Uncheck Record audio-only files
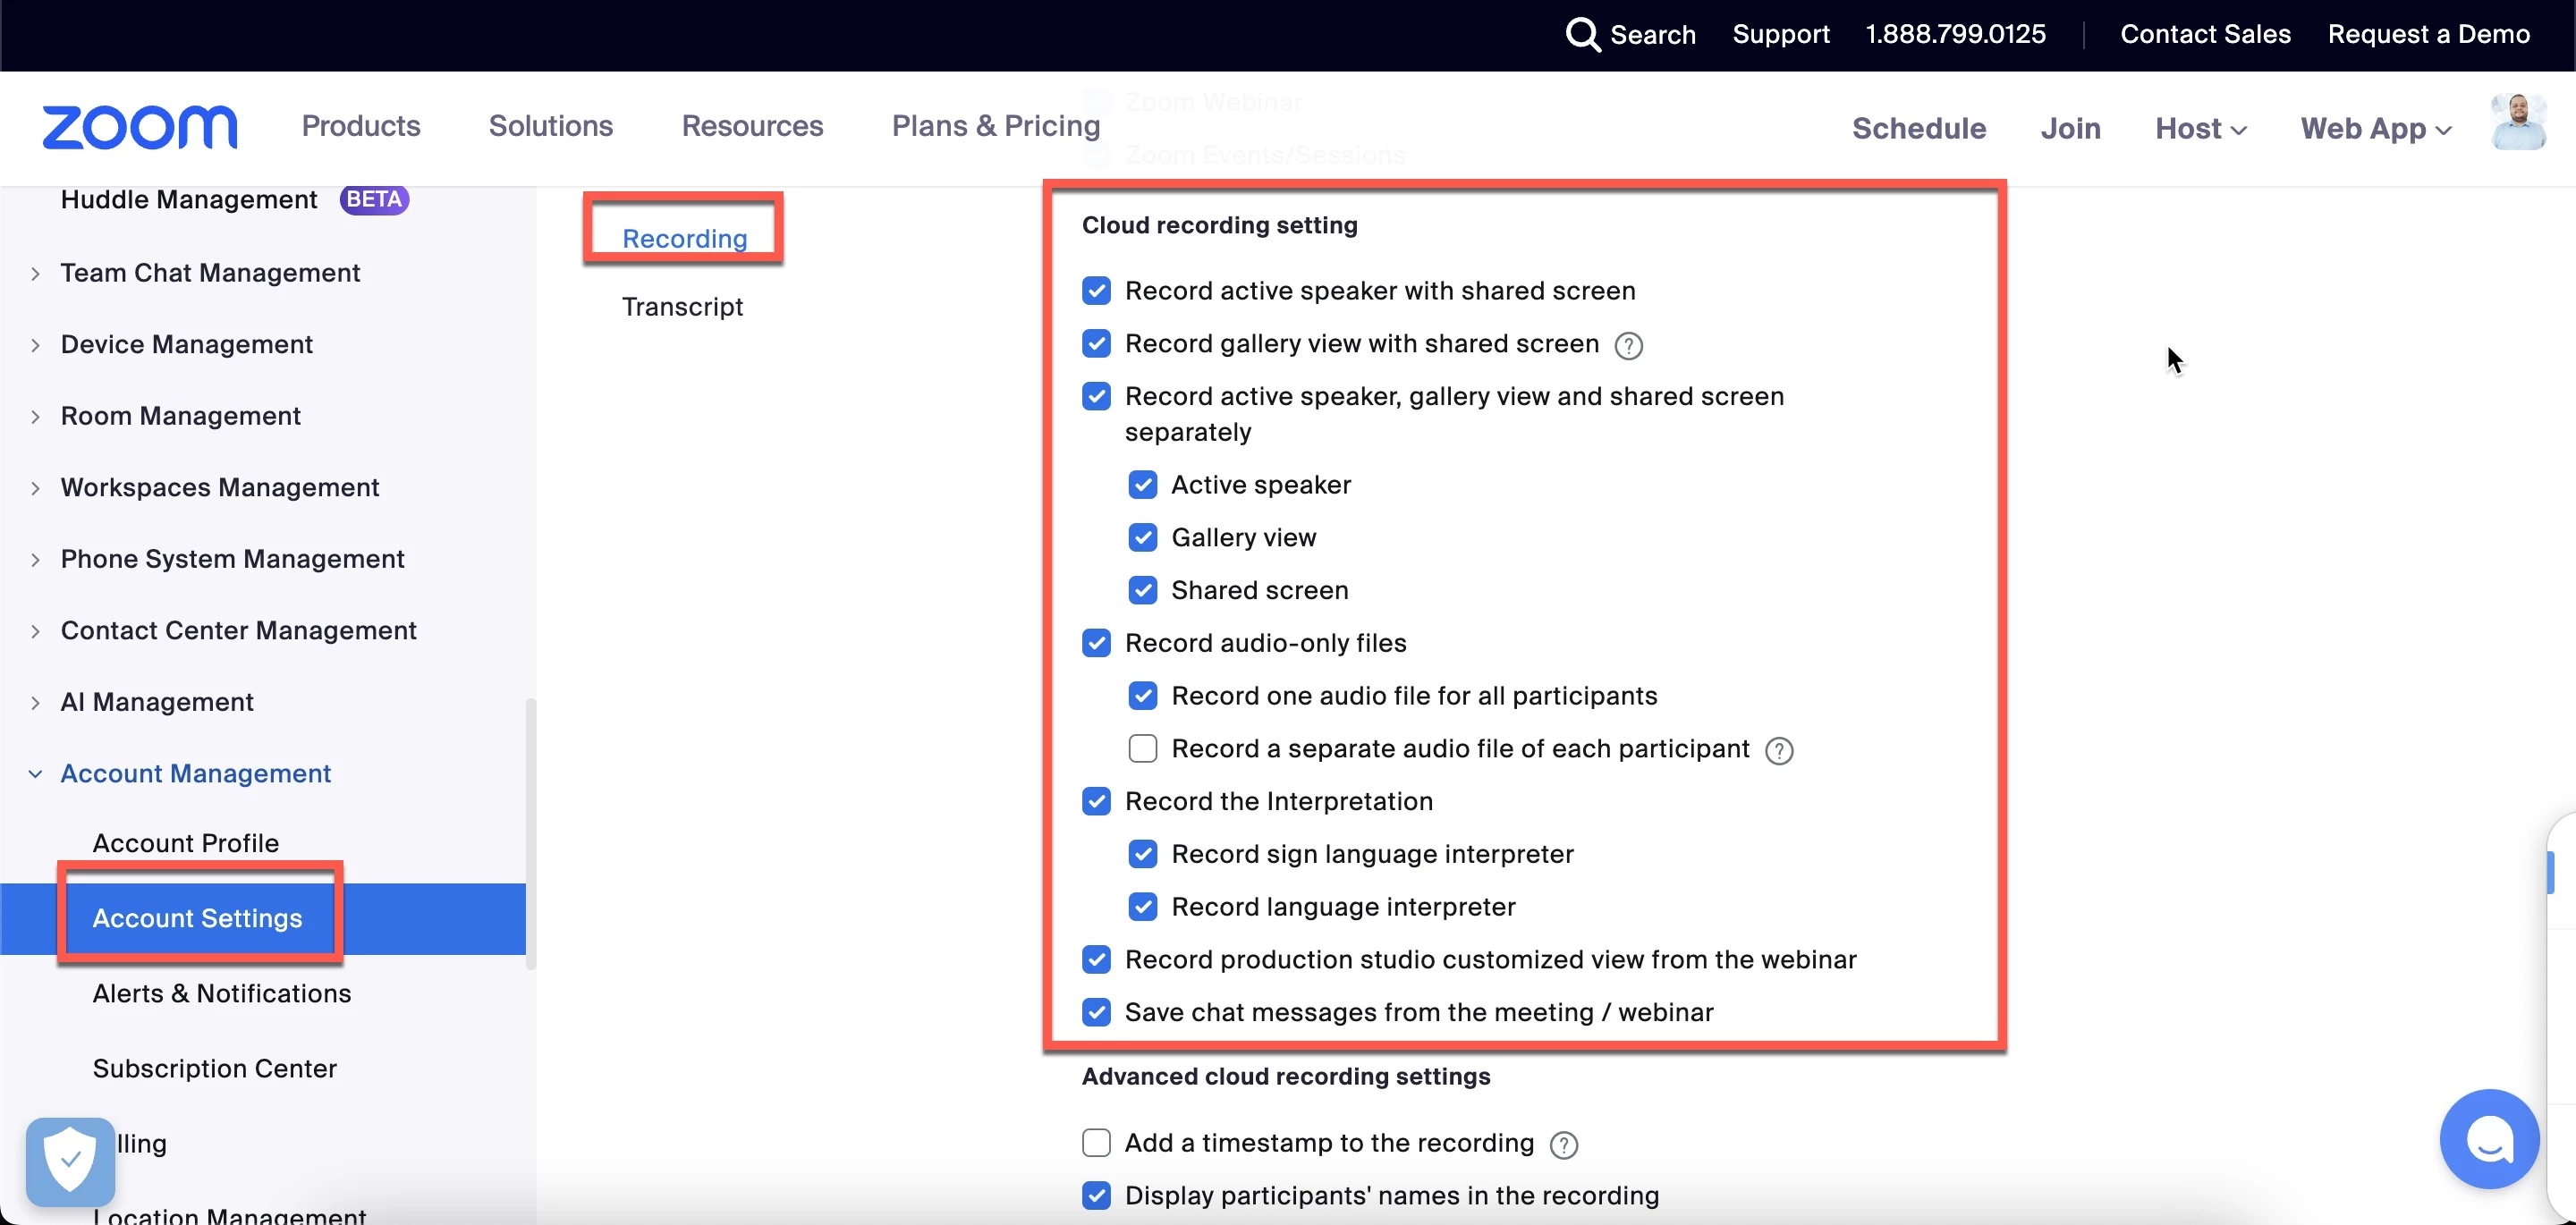2576x1225 pixels. (1096, 643)
